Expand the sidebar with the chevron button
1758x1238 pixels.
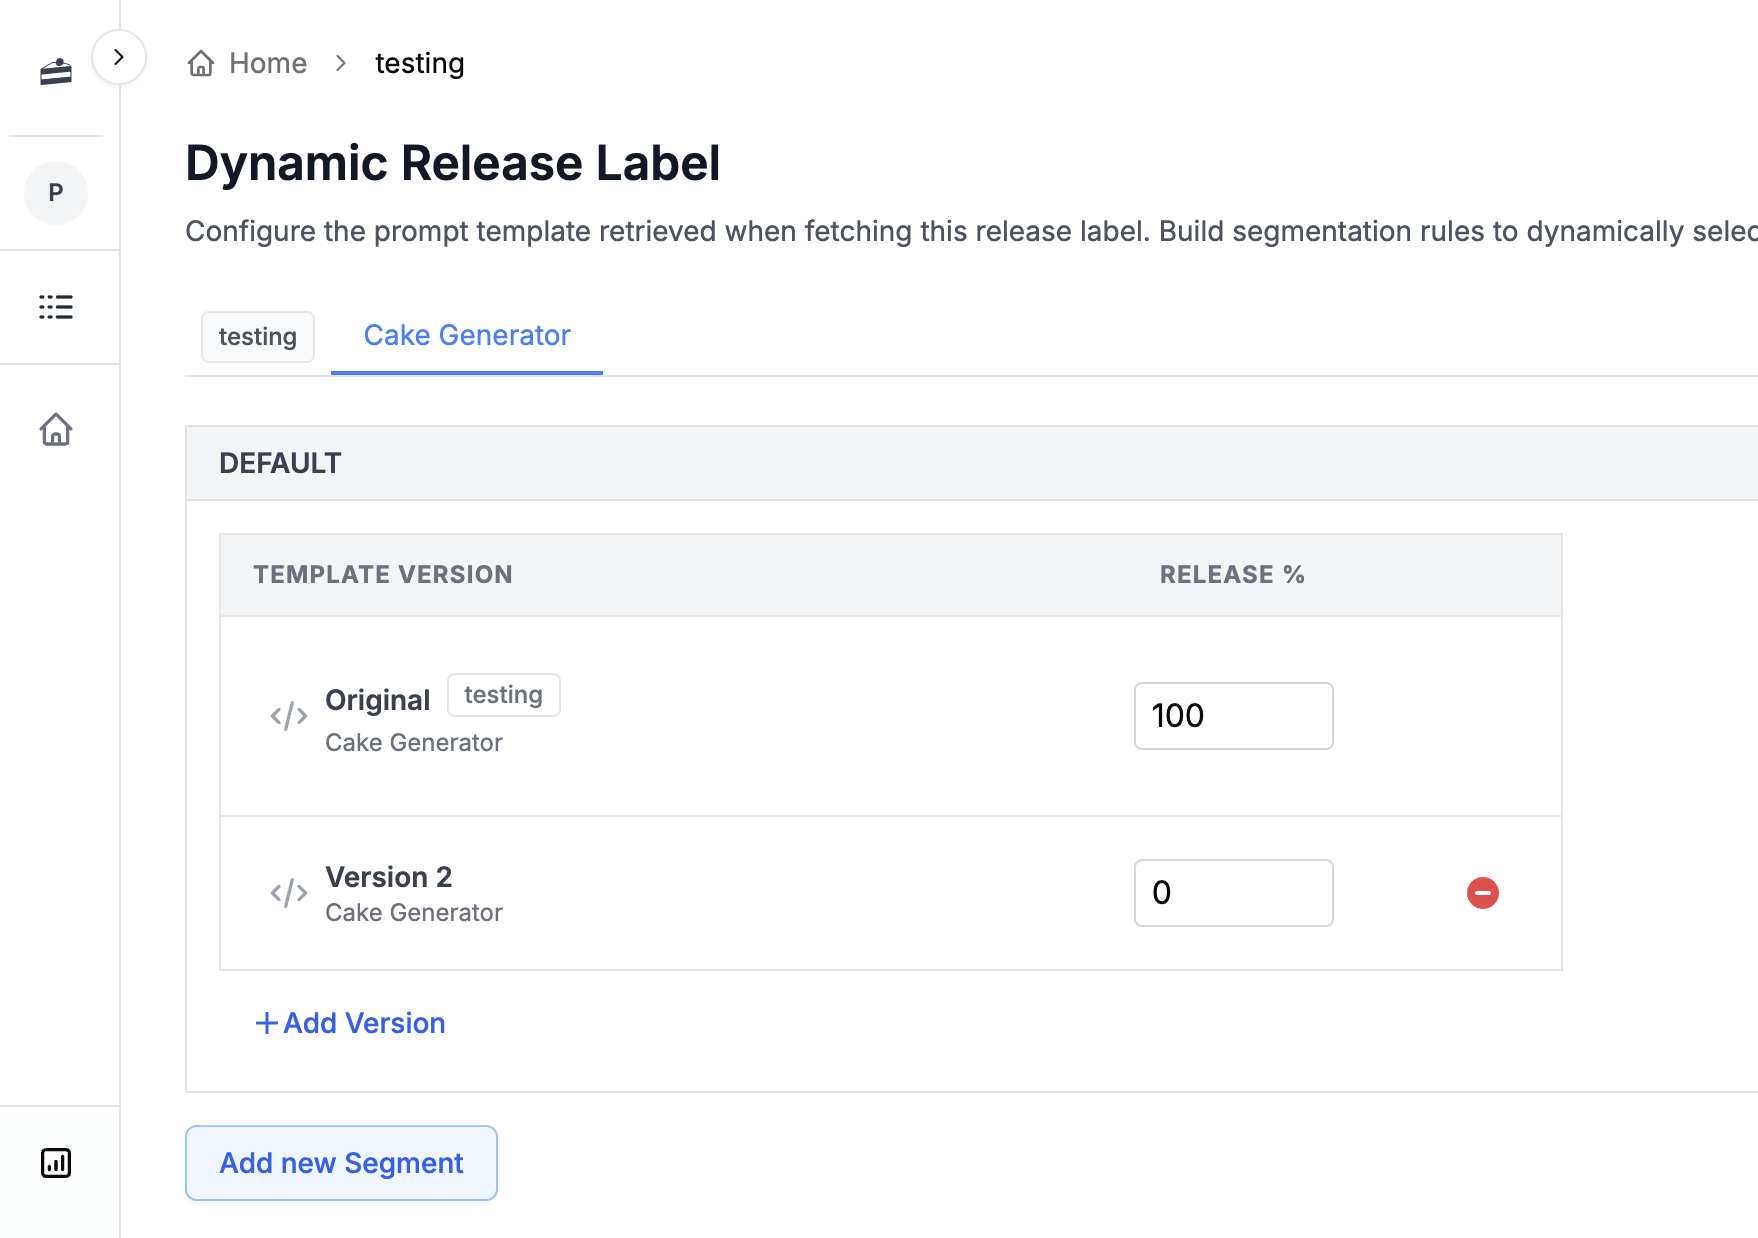tap(119, 57)
